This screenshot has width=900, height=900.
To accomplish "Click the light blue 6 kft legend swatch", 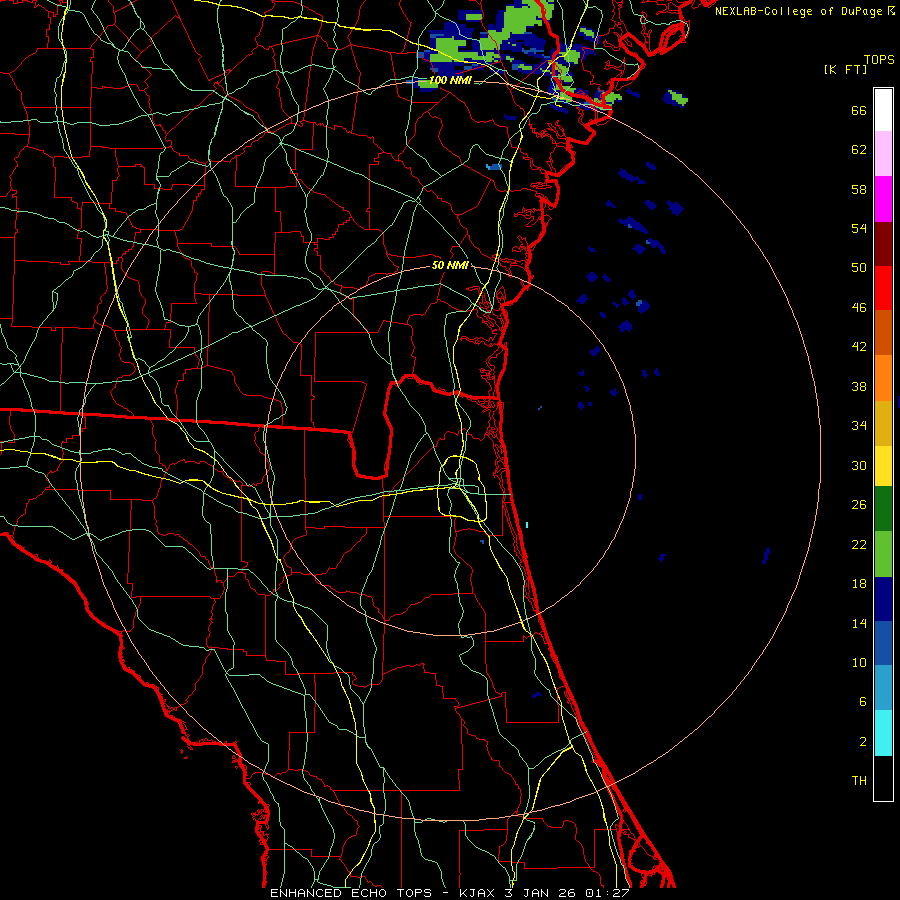I will (883, 688).
